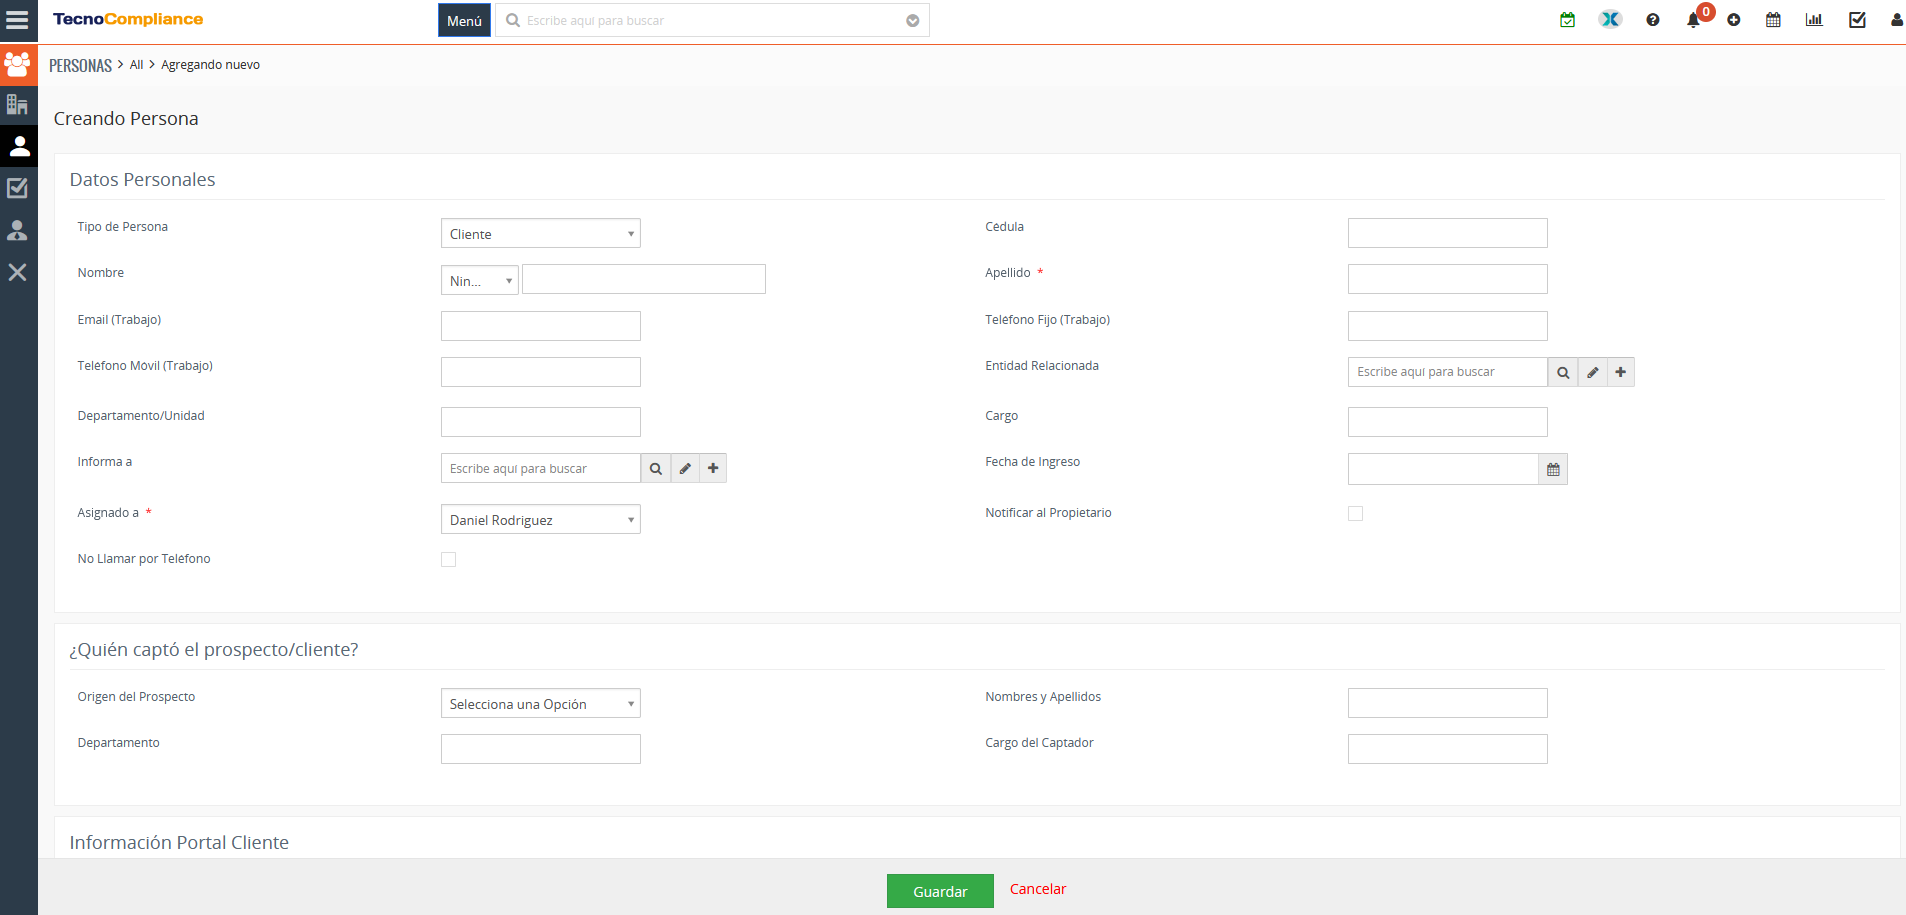Open the hamburger menu in the top-left corner
1906x915 pixels.
pyautogui.click(x=17, y=20)
